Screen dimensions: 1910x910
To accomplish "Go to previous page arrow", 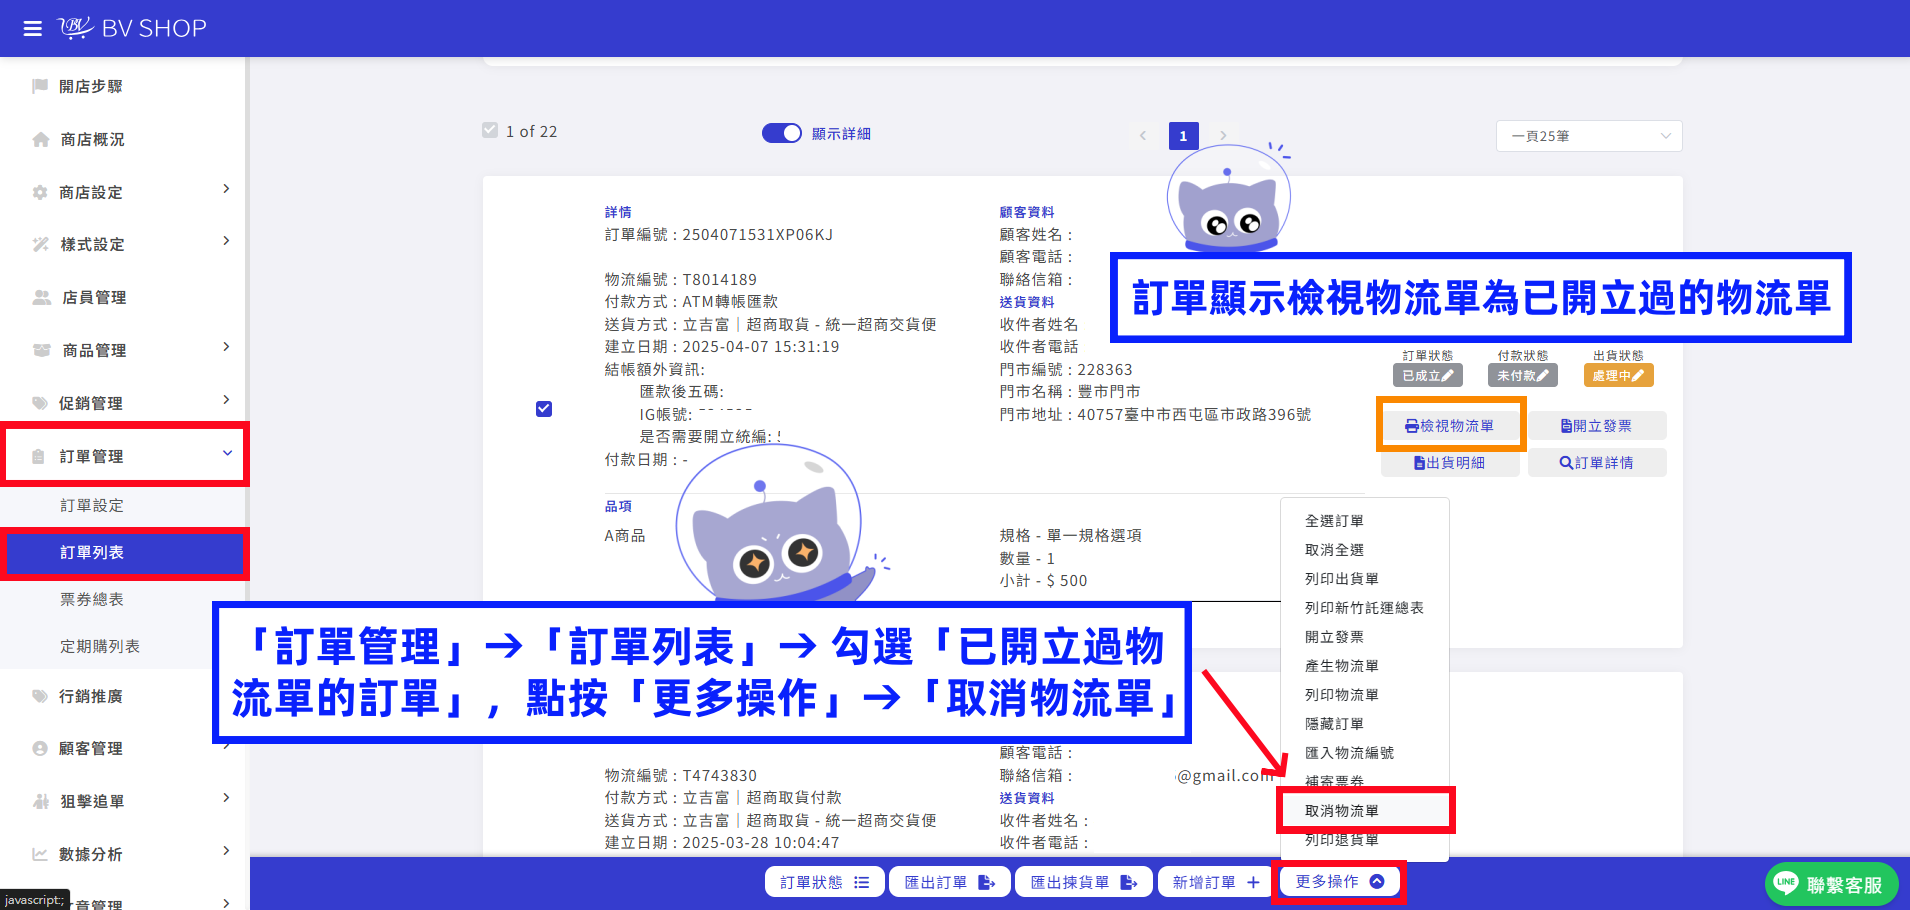I will tap(1143, 135).
